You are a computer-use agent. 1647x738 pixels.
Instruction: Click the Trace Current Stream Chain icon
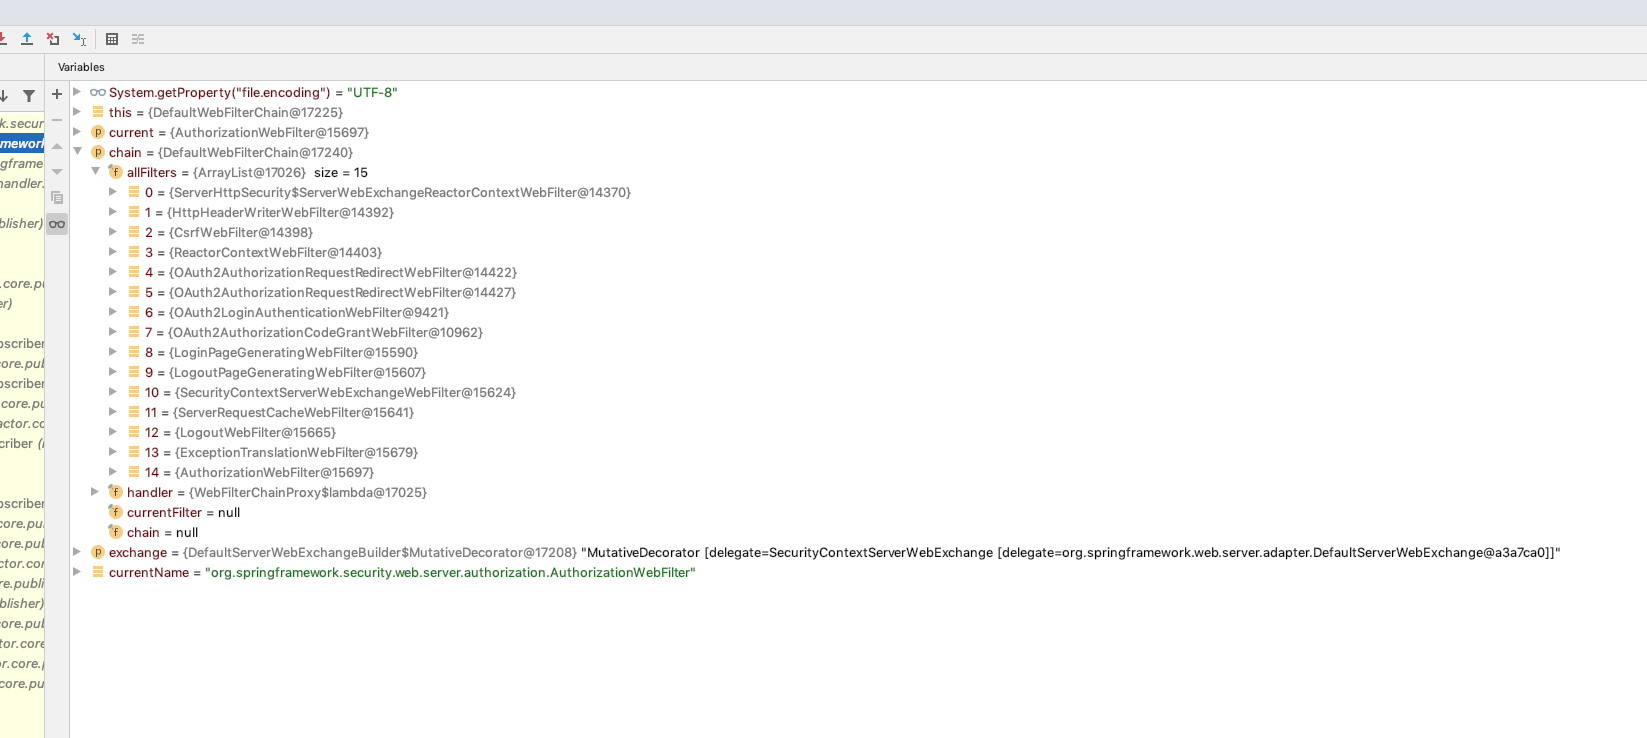click(x=138, y=39)
